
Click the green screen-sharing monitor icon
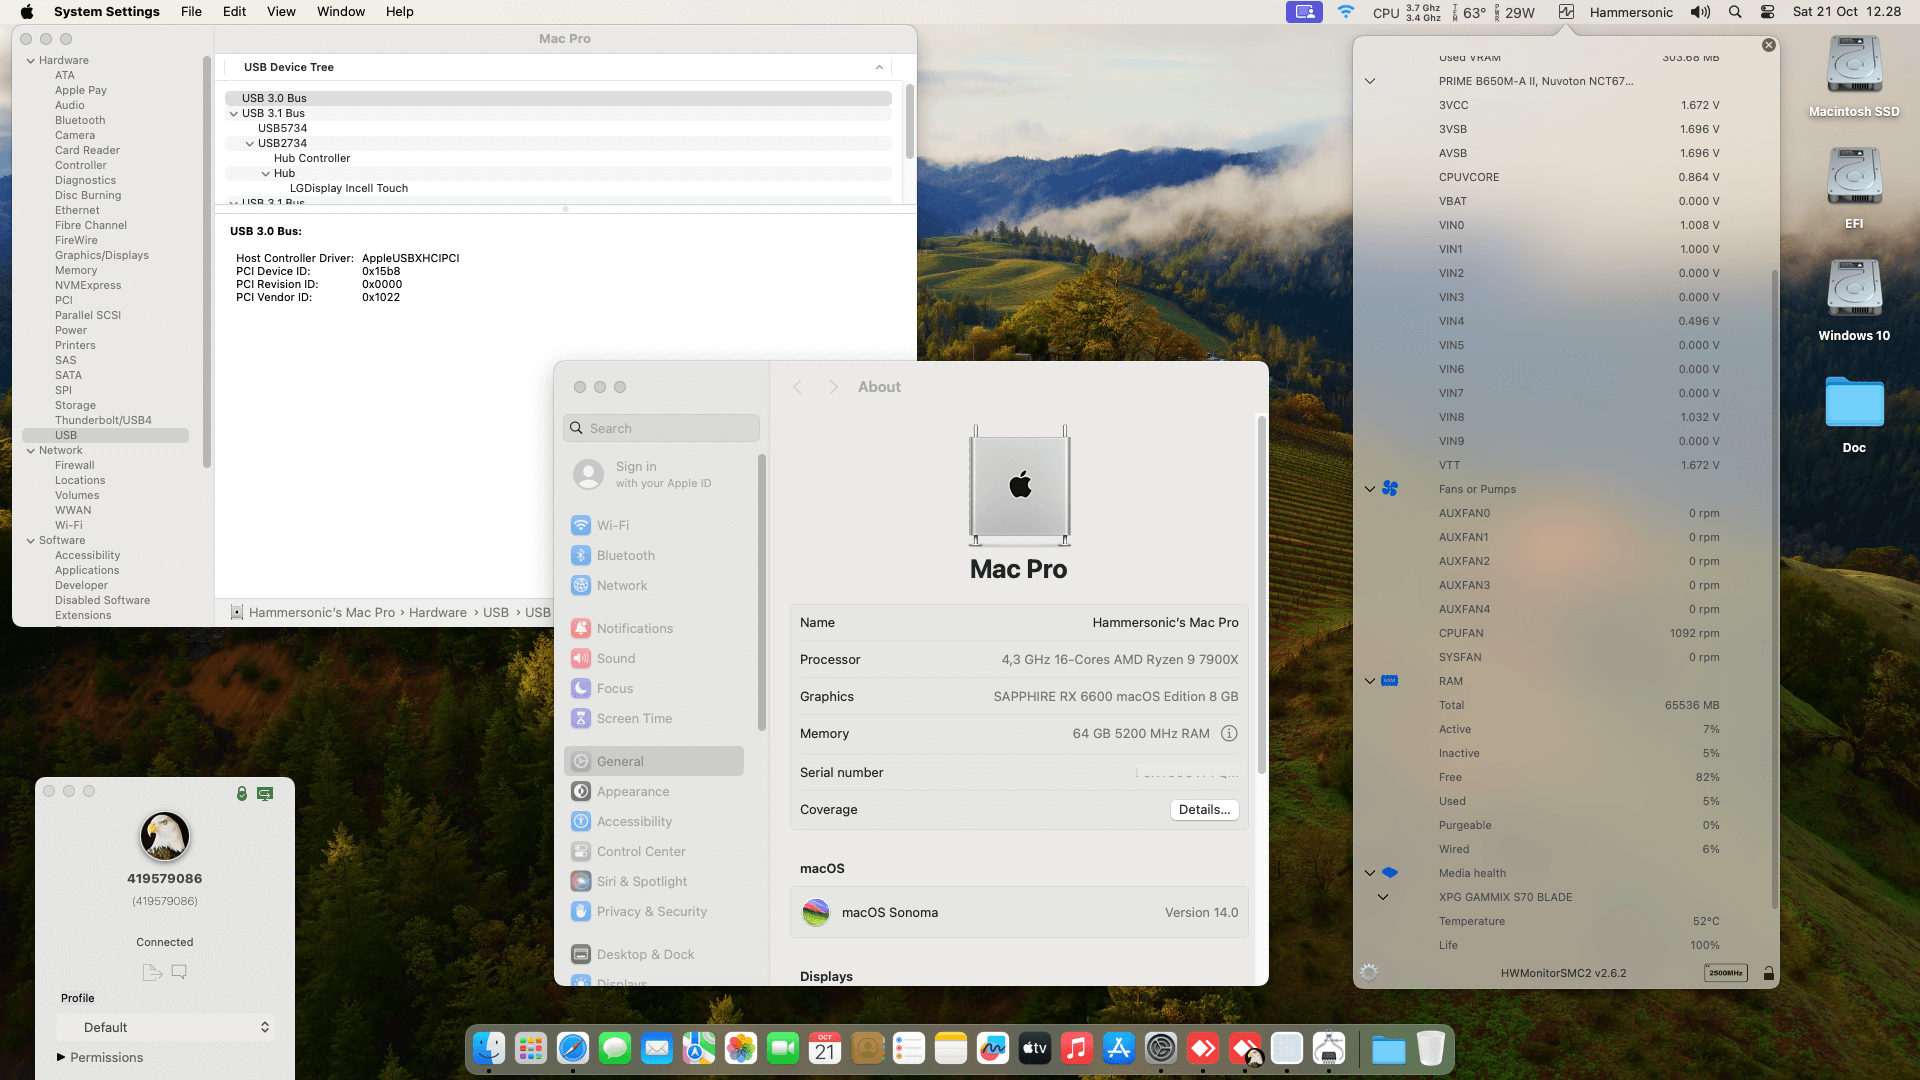(265, 793)
